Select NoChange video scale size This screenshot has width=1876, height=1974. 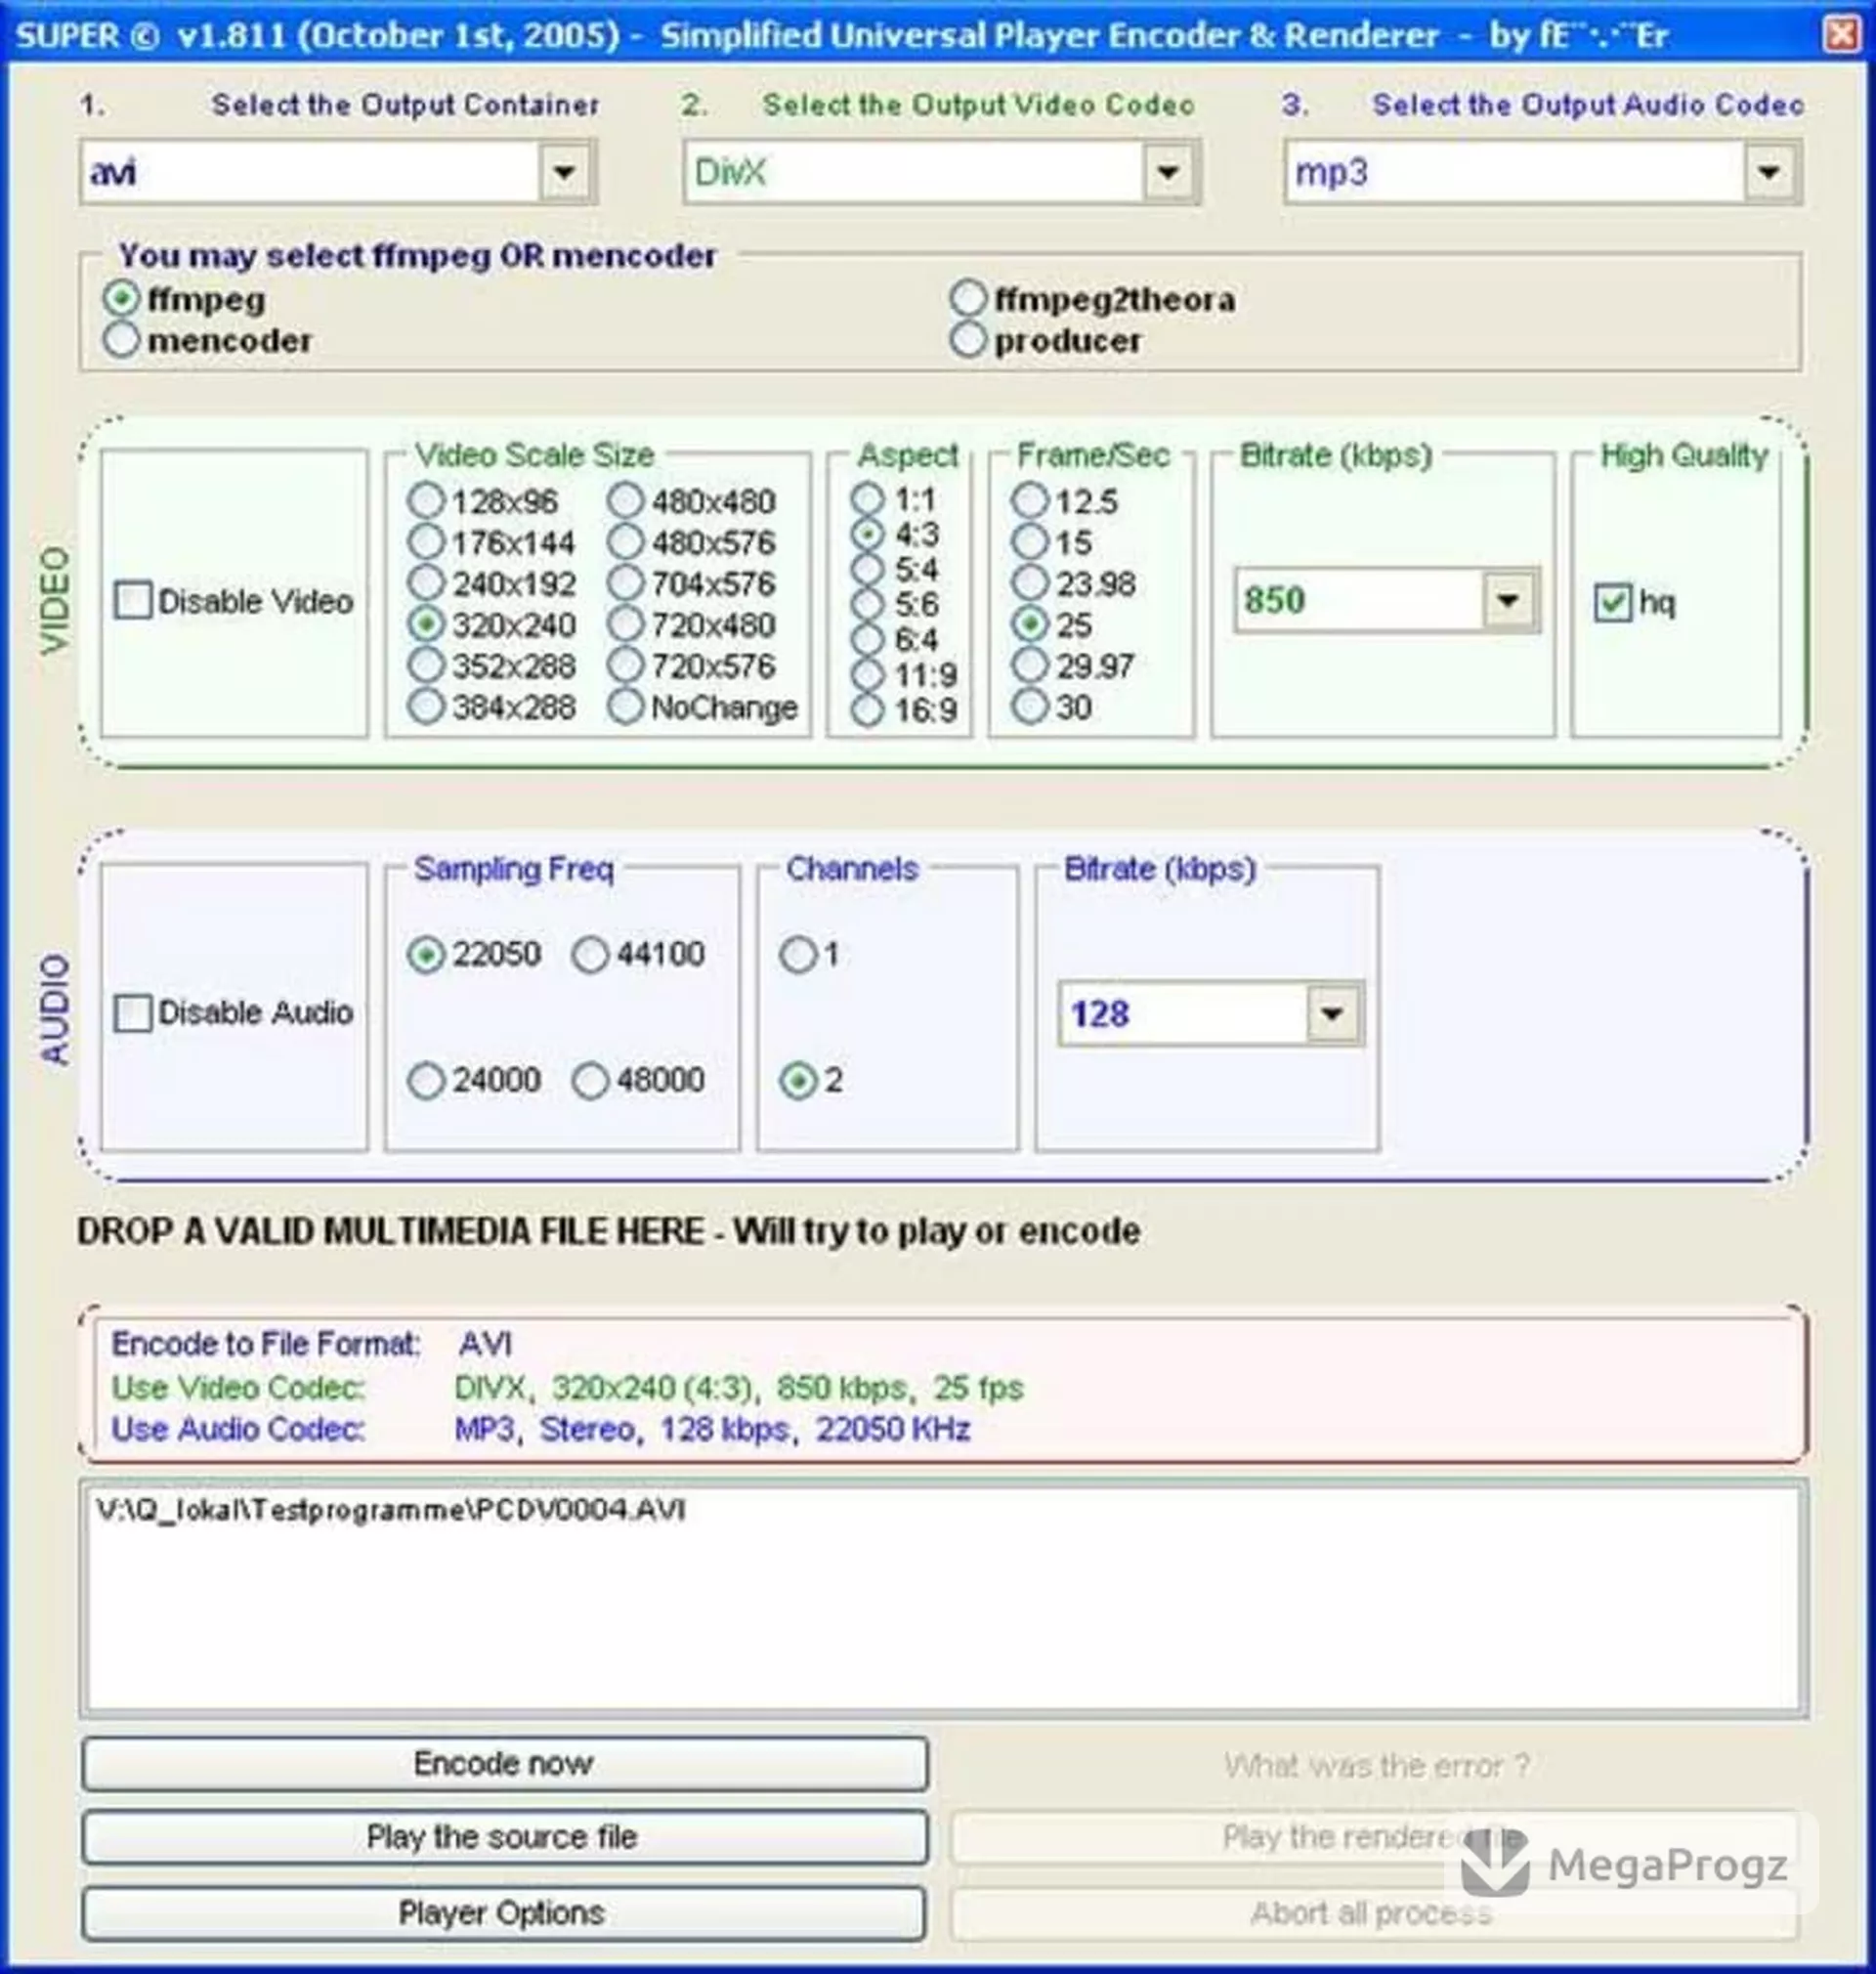tap(625, 706)
